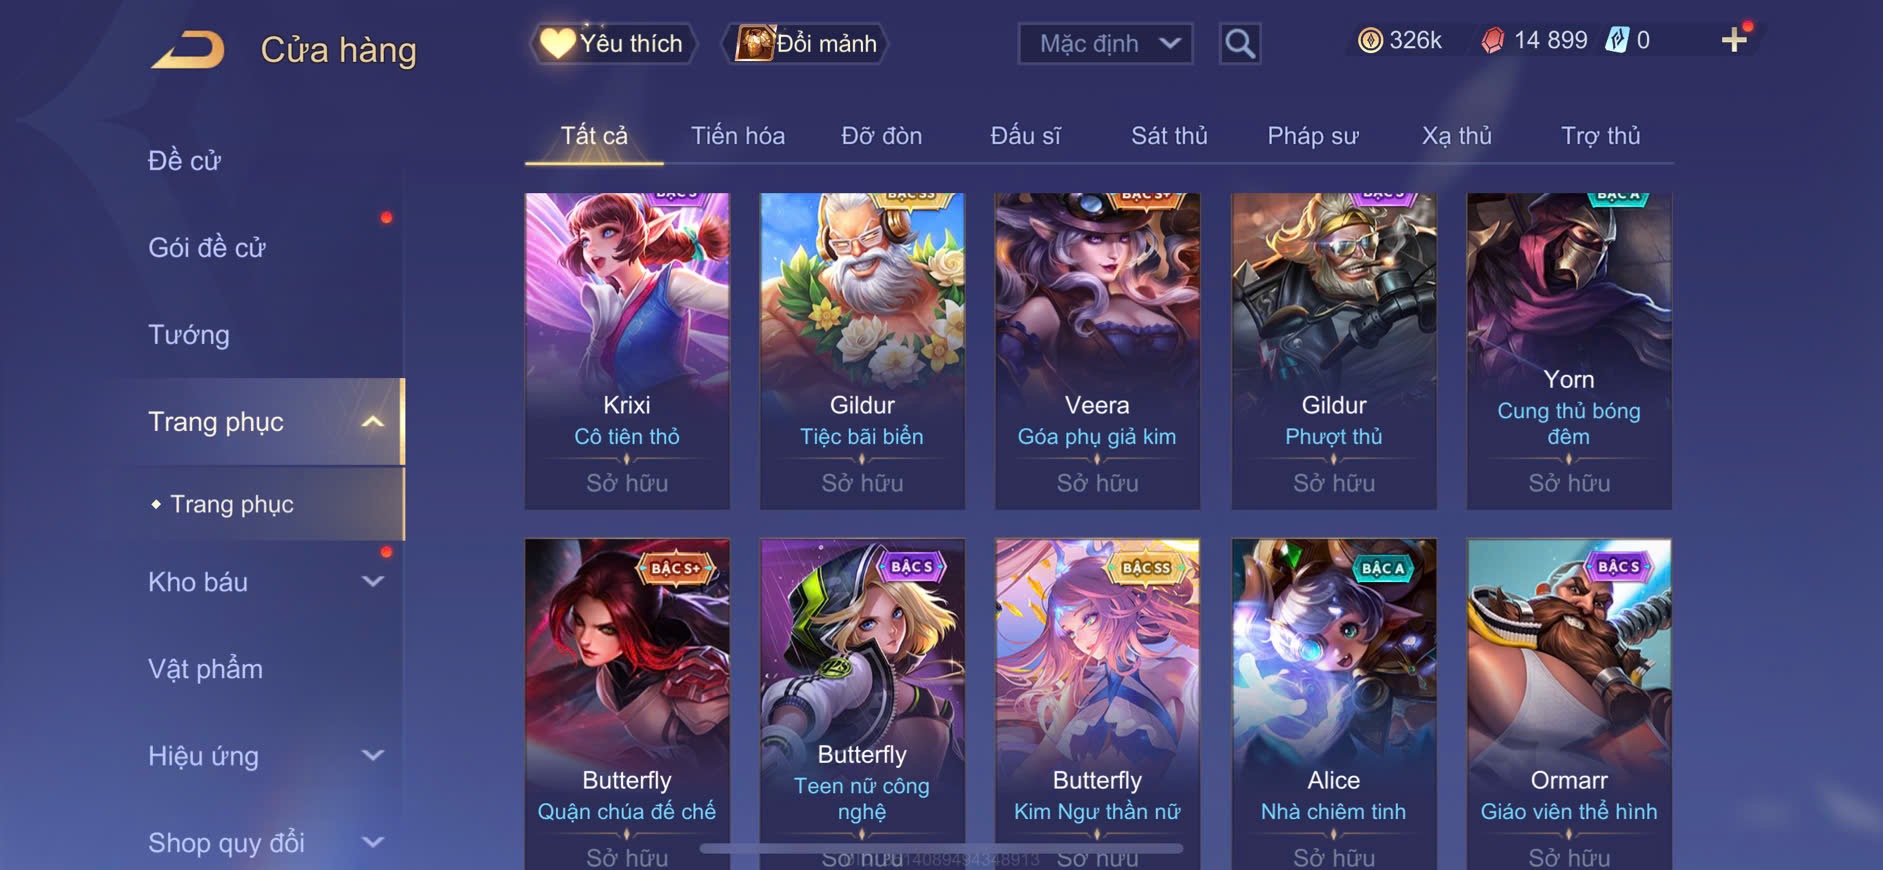Viewport: 1883px width, 870px height.
Task: Open Tướng in the sidebar
Action: [189, 334]
